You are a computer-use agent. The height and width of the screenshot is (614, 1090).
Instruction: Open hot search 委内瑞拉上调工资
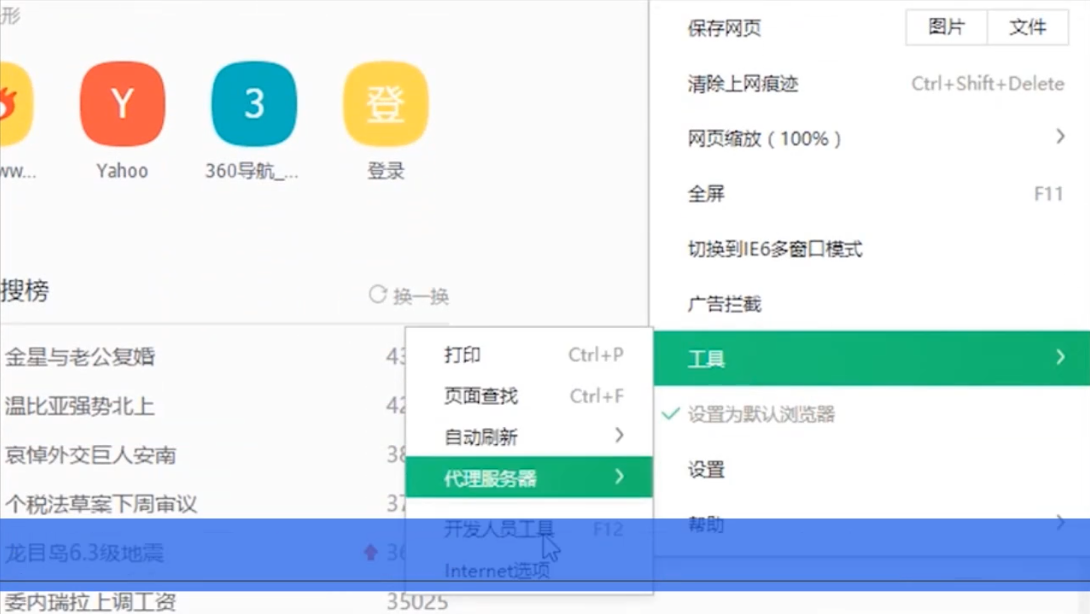pos(90,601)
